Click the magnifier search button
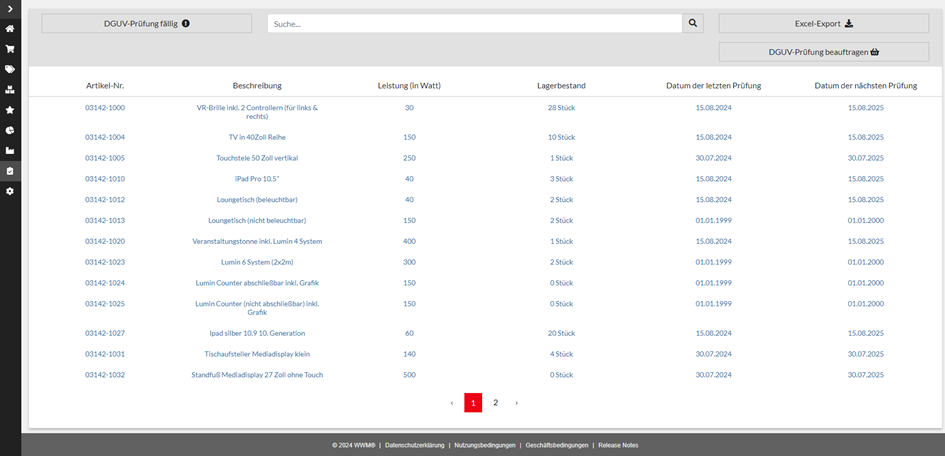945x456 pixels. point(692,23)
